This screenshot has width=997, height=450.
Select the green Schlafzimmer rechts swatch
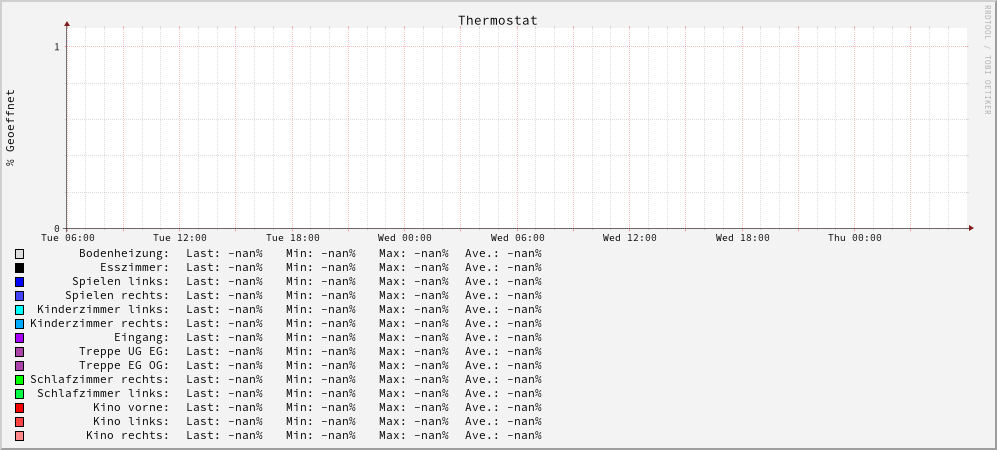click(19, 380)
